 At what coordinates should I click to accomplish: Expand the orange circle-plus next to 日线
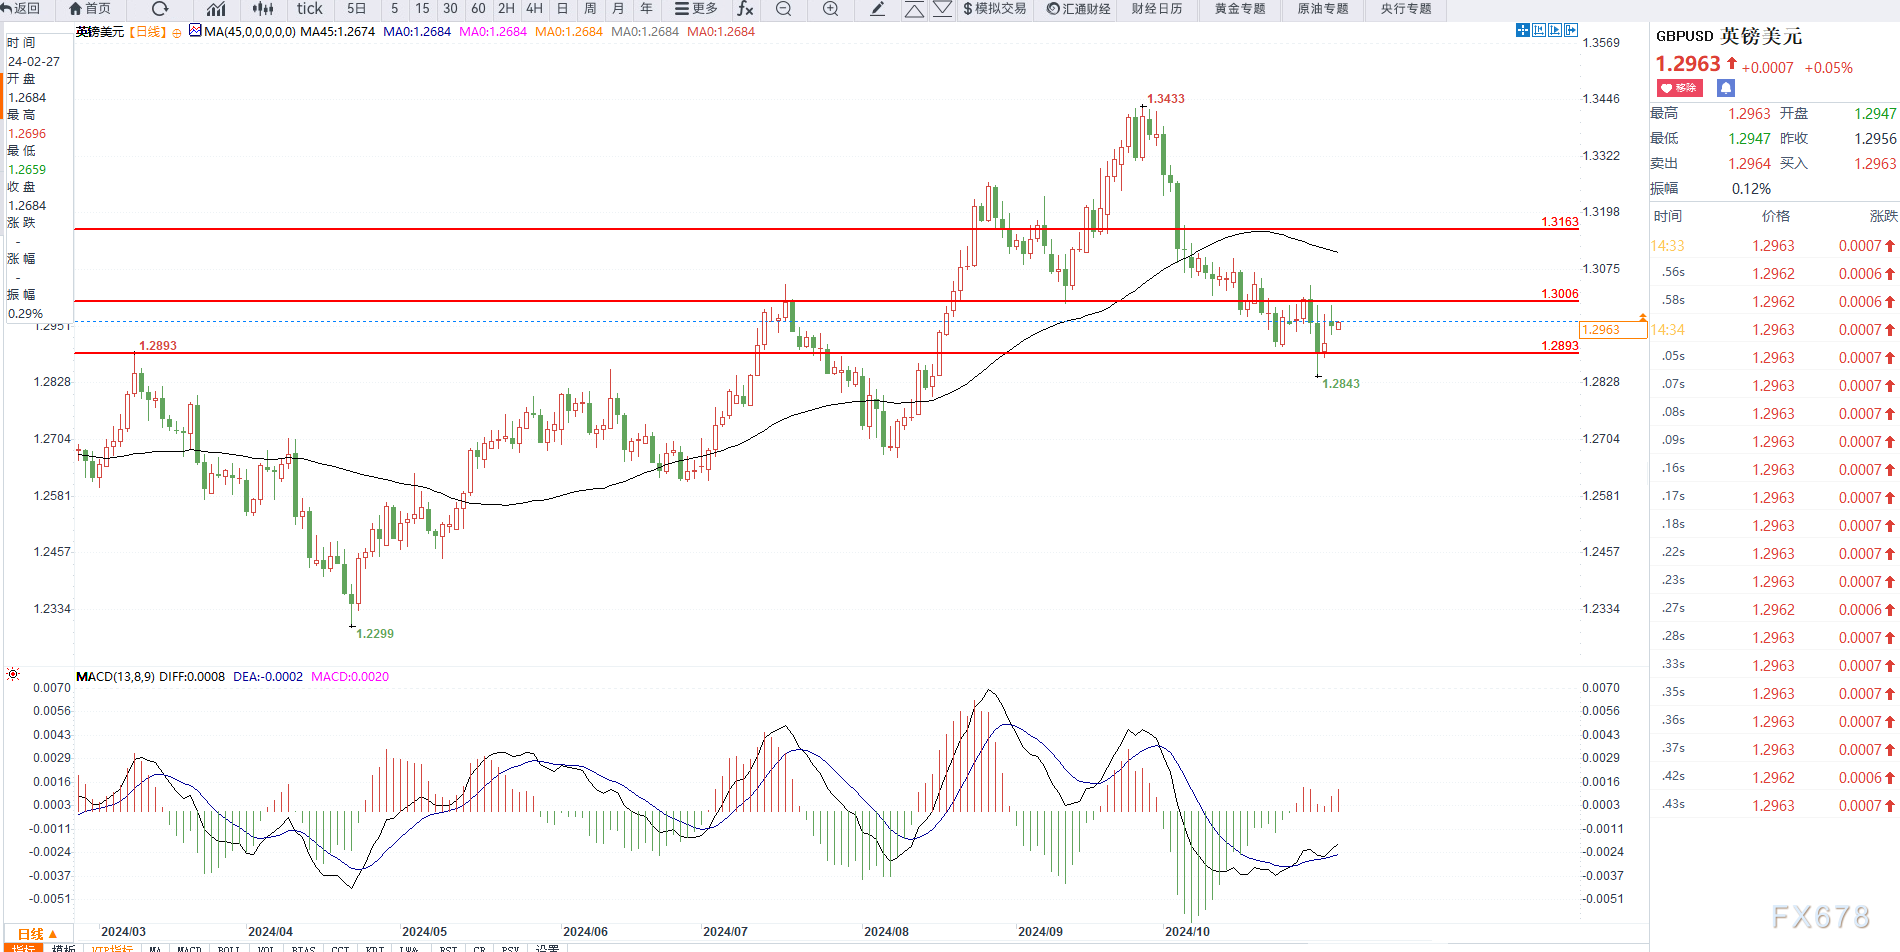click(x=177, y=33)
